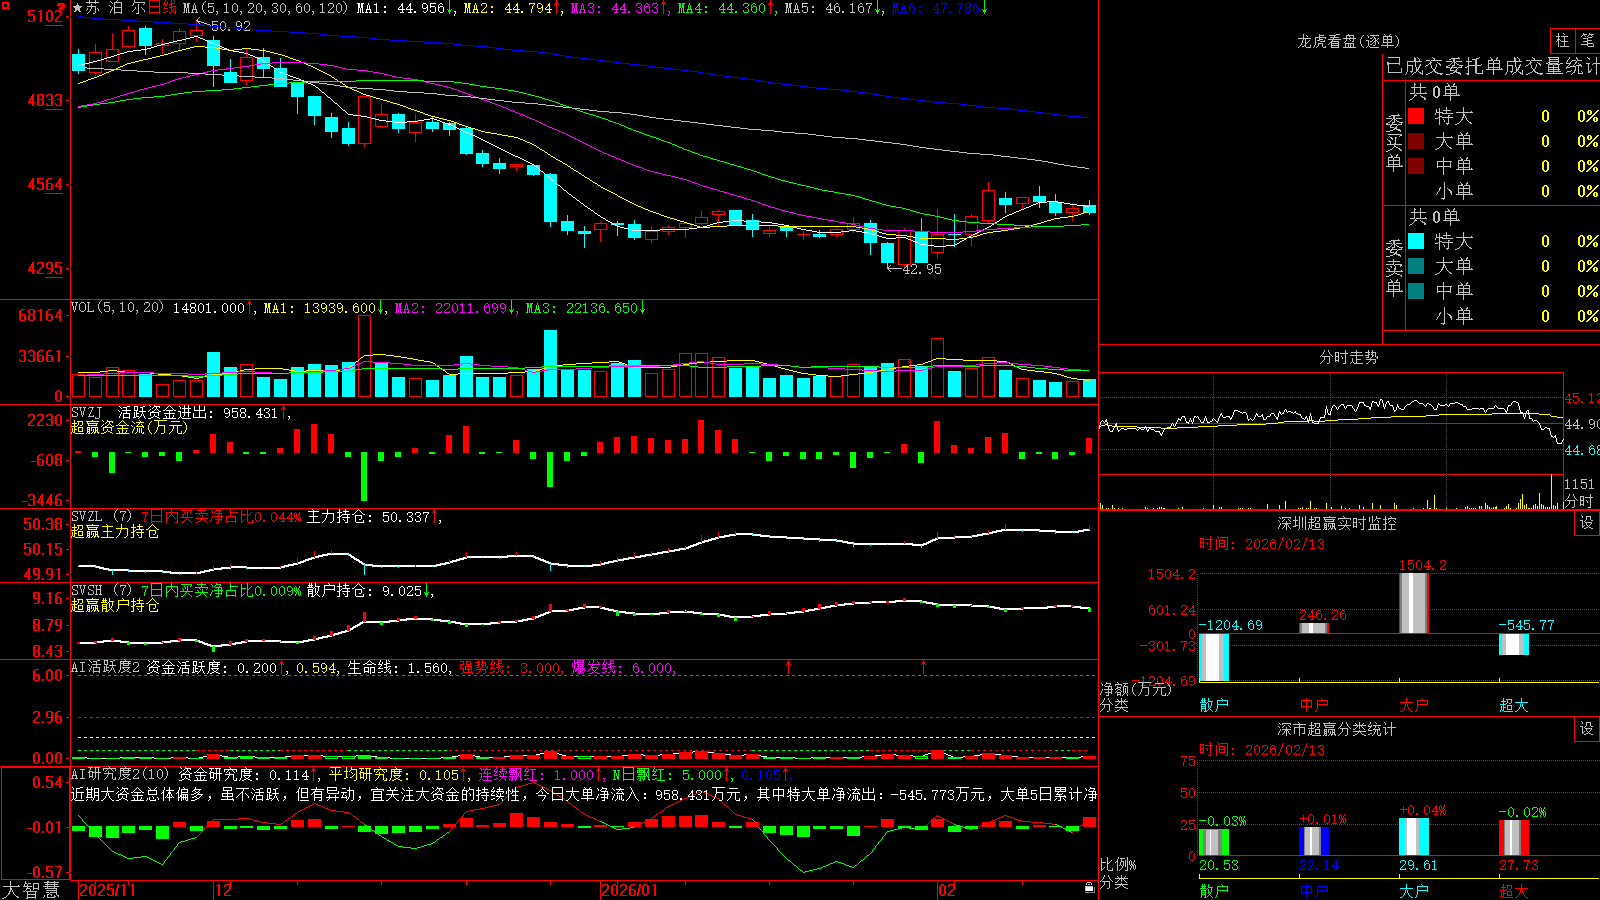Click the second red arrow marker in AI活跃度 panel

[923, 666]
